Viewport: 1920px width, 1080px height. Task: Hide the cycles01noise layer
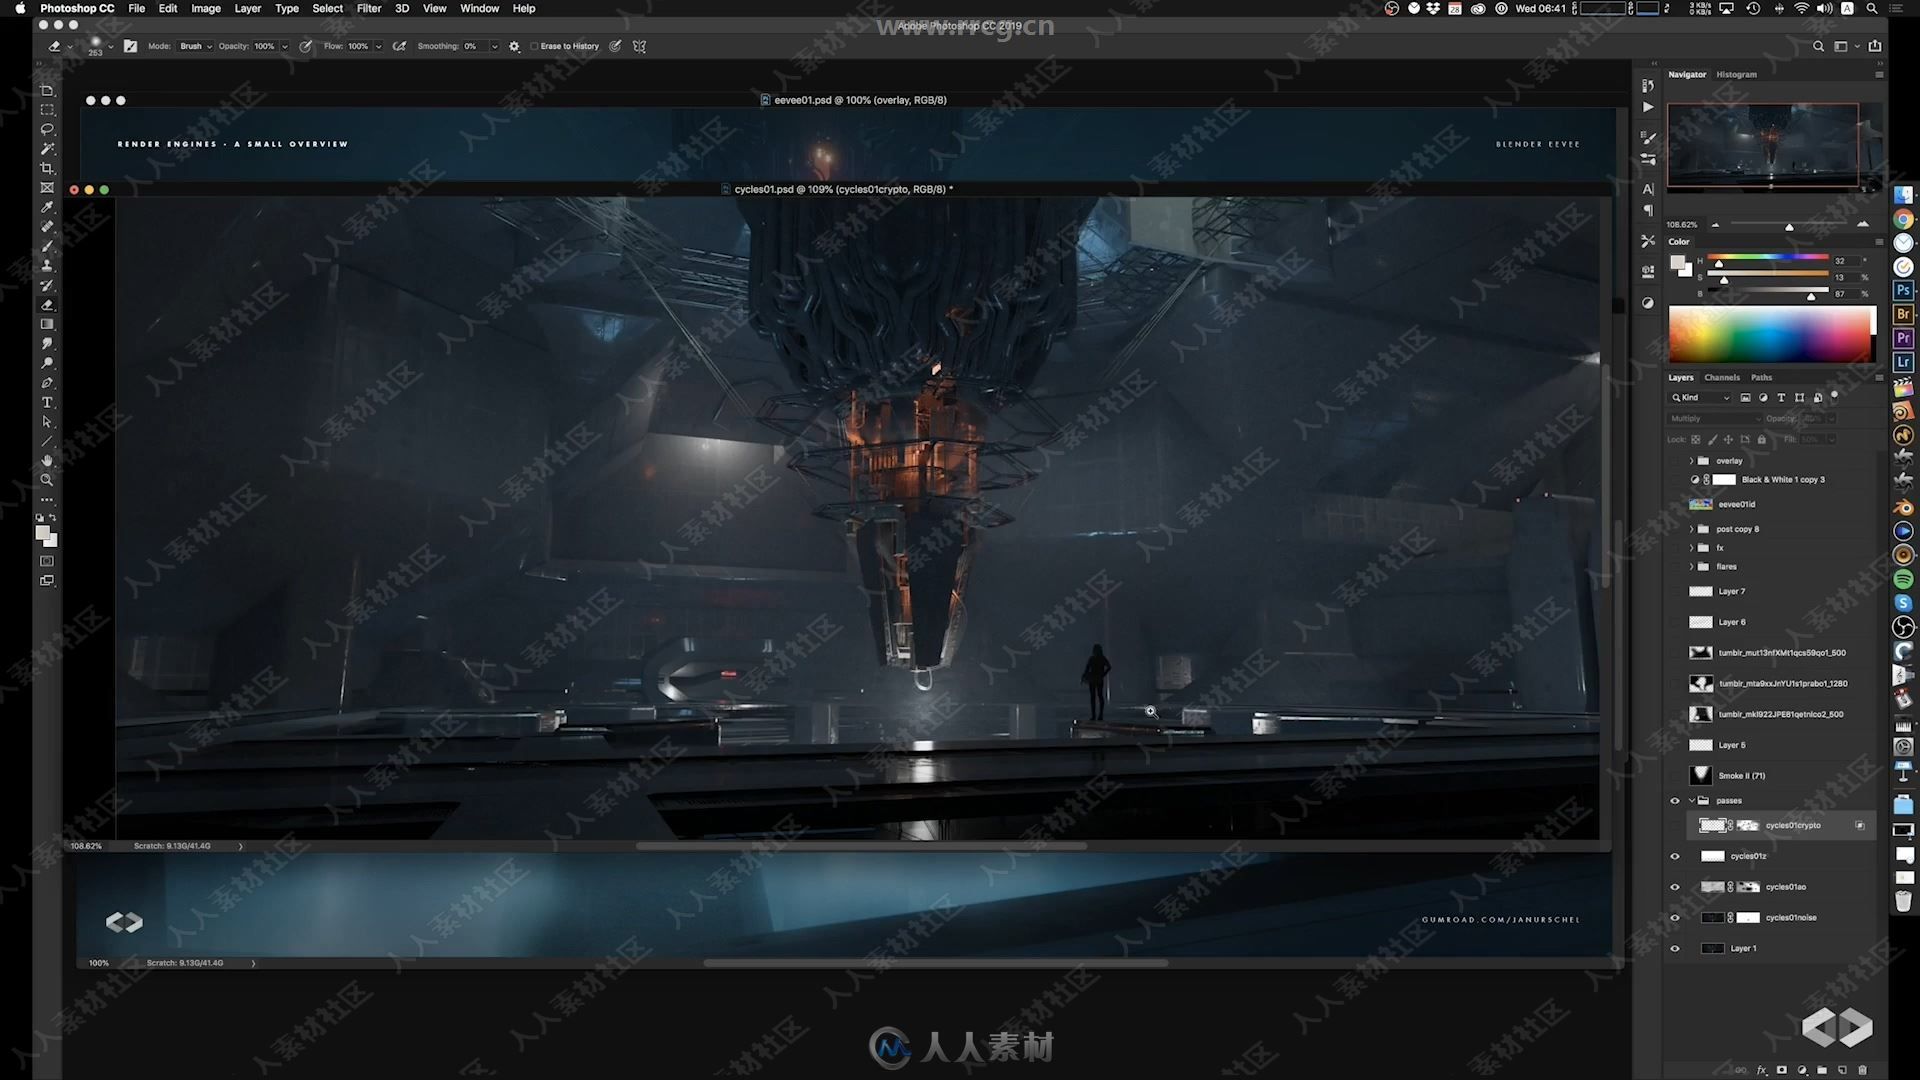pos(1675,918)
